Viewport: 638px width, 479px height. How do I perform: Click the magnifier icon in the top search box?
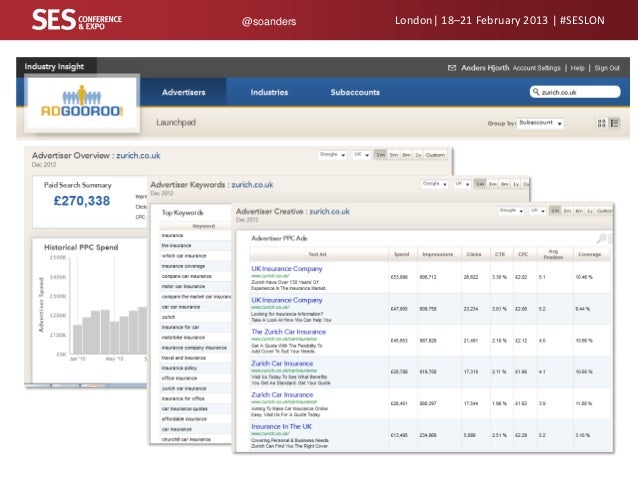click(x=534, y=92)
